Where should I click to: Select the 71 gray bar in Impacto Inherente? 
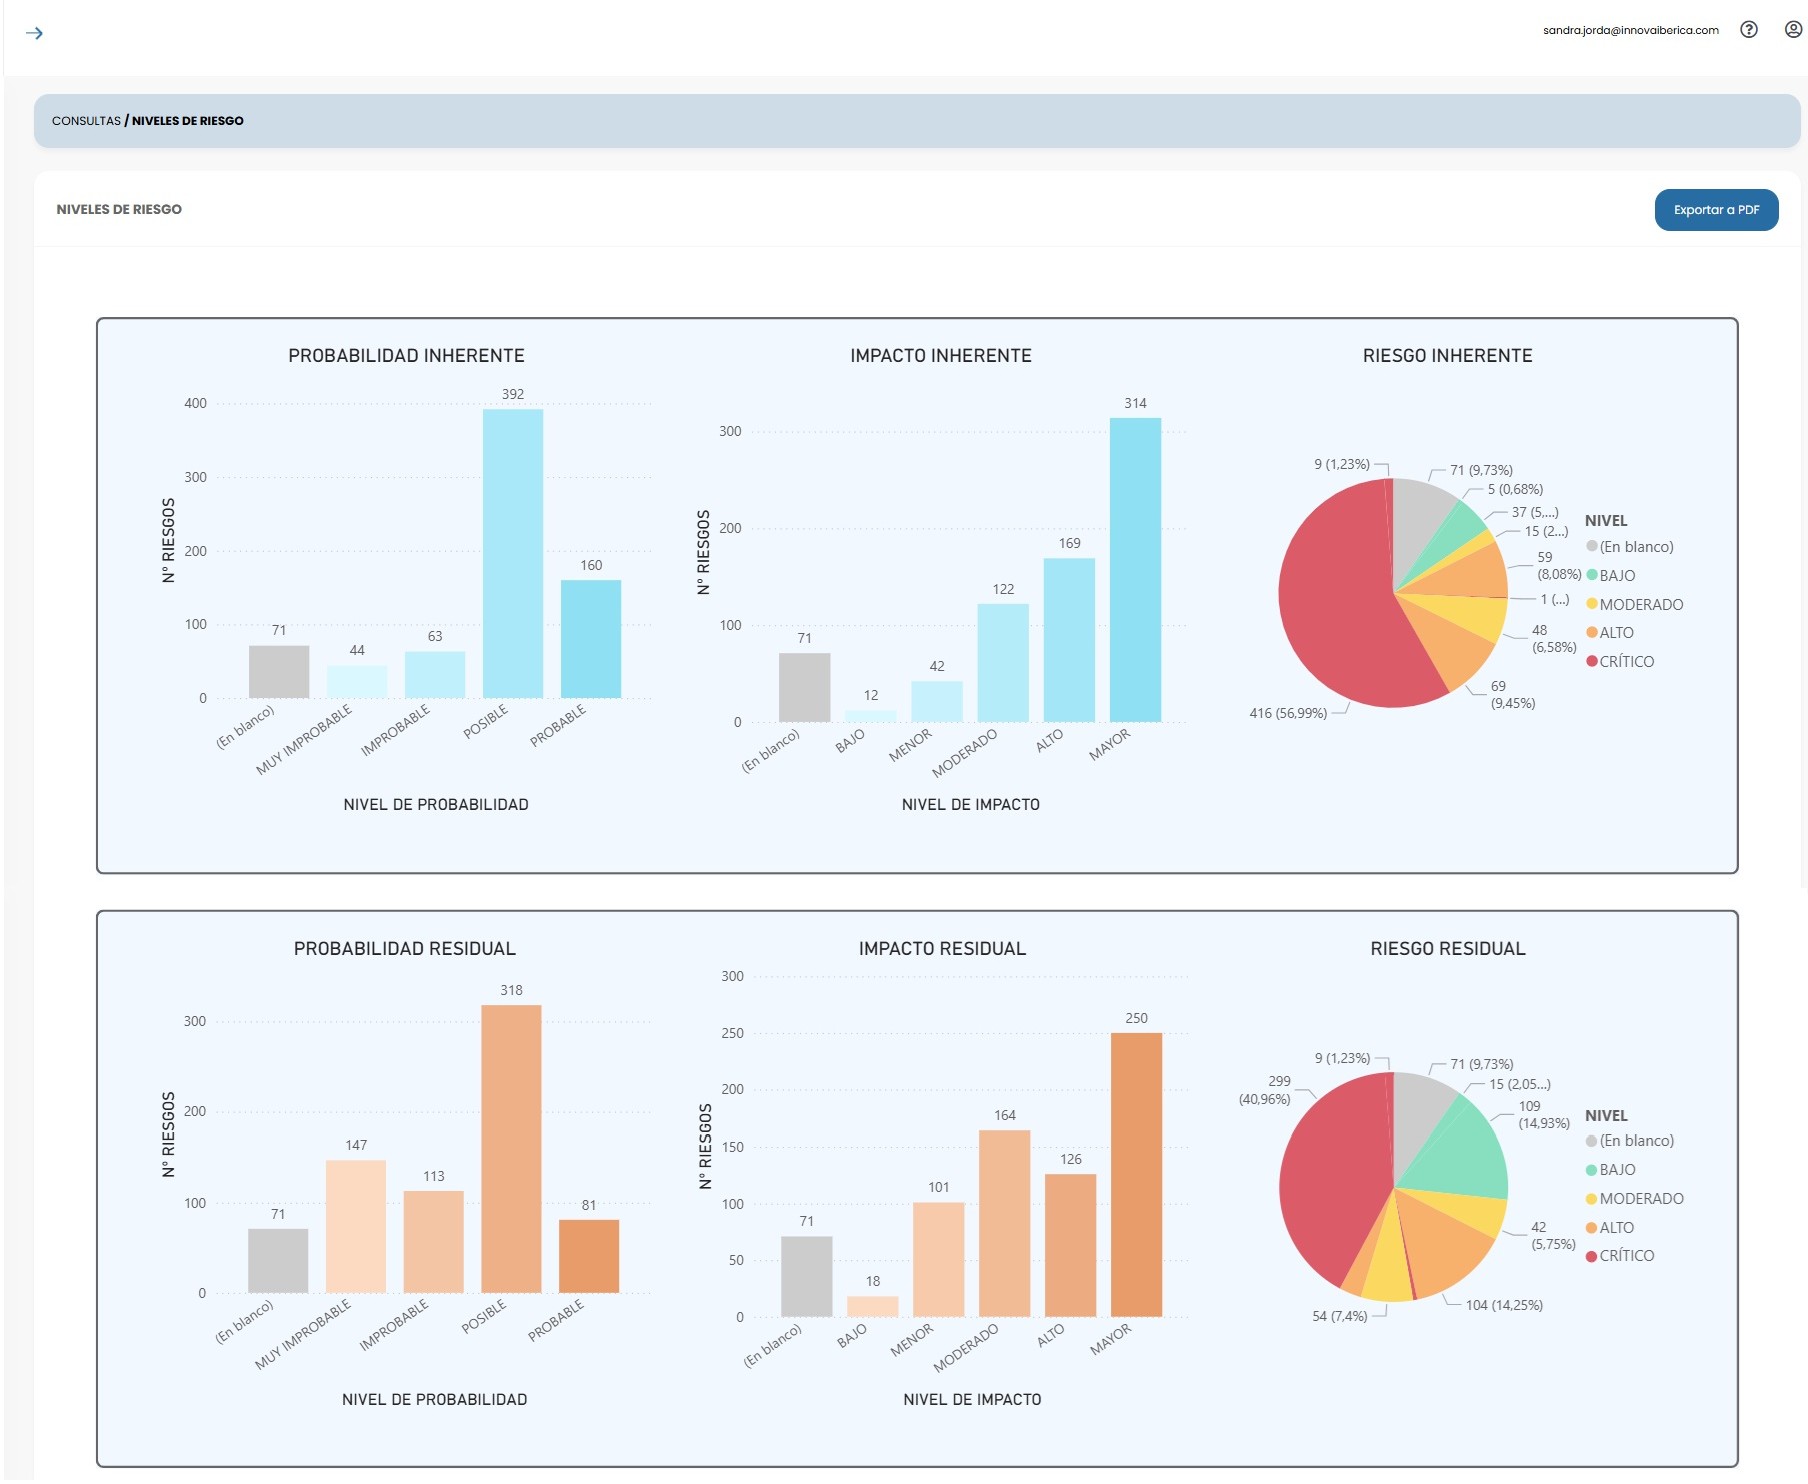[805, 688]
